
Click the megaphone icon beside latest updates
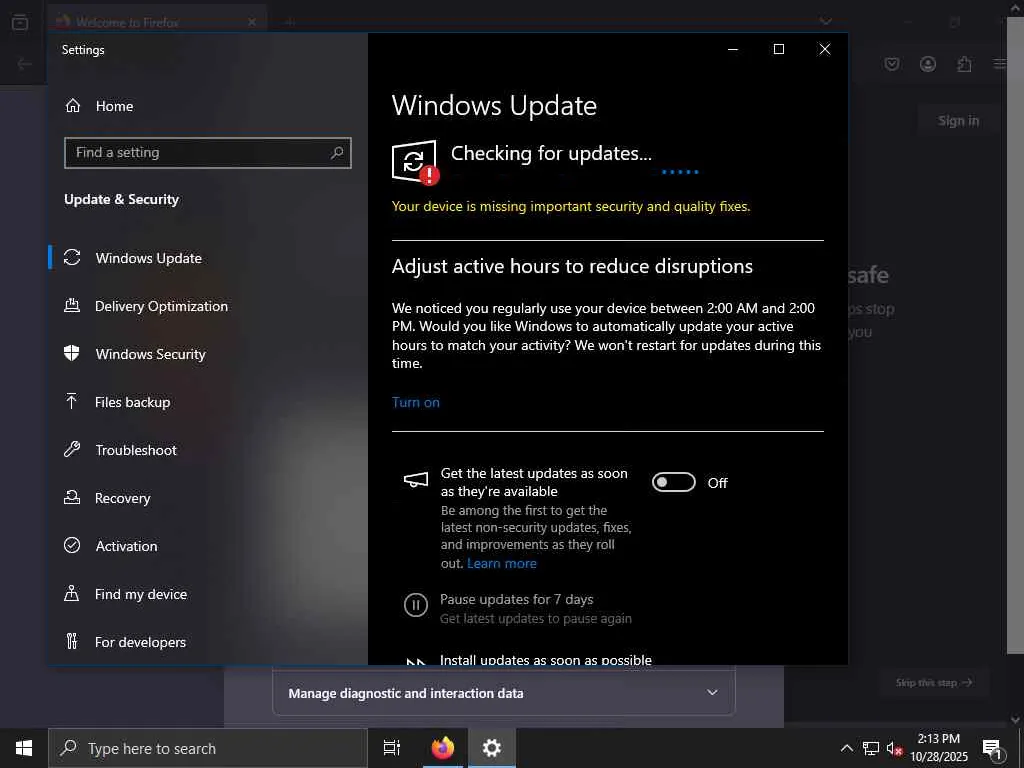(416, 481)
